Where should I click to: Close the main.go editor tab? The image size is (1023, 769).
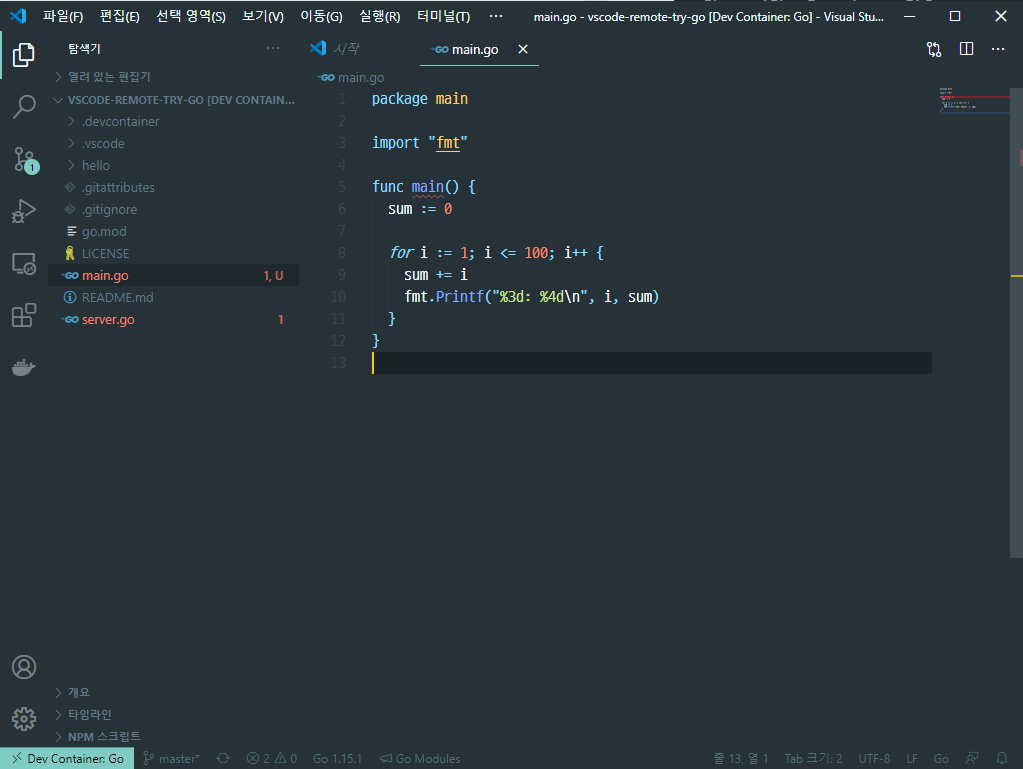pyautogui.click(x=523, y=49)
